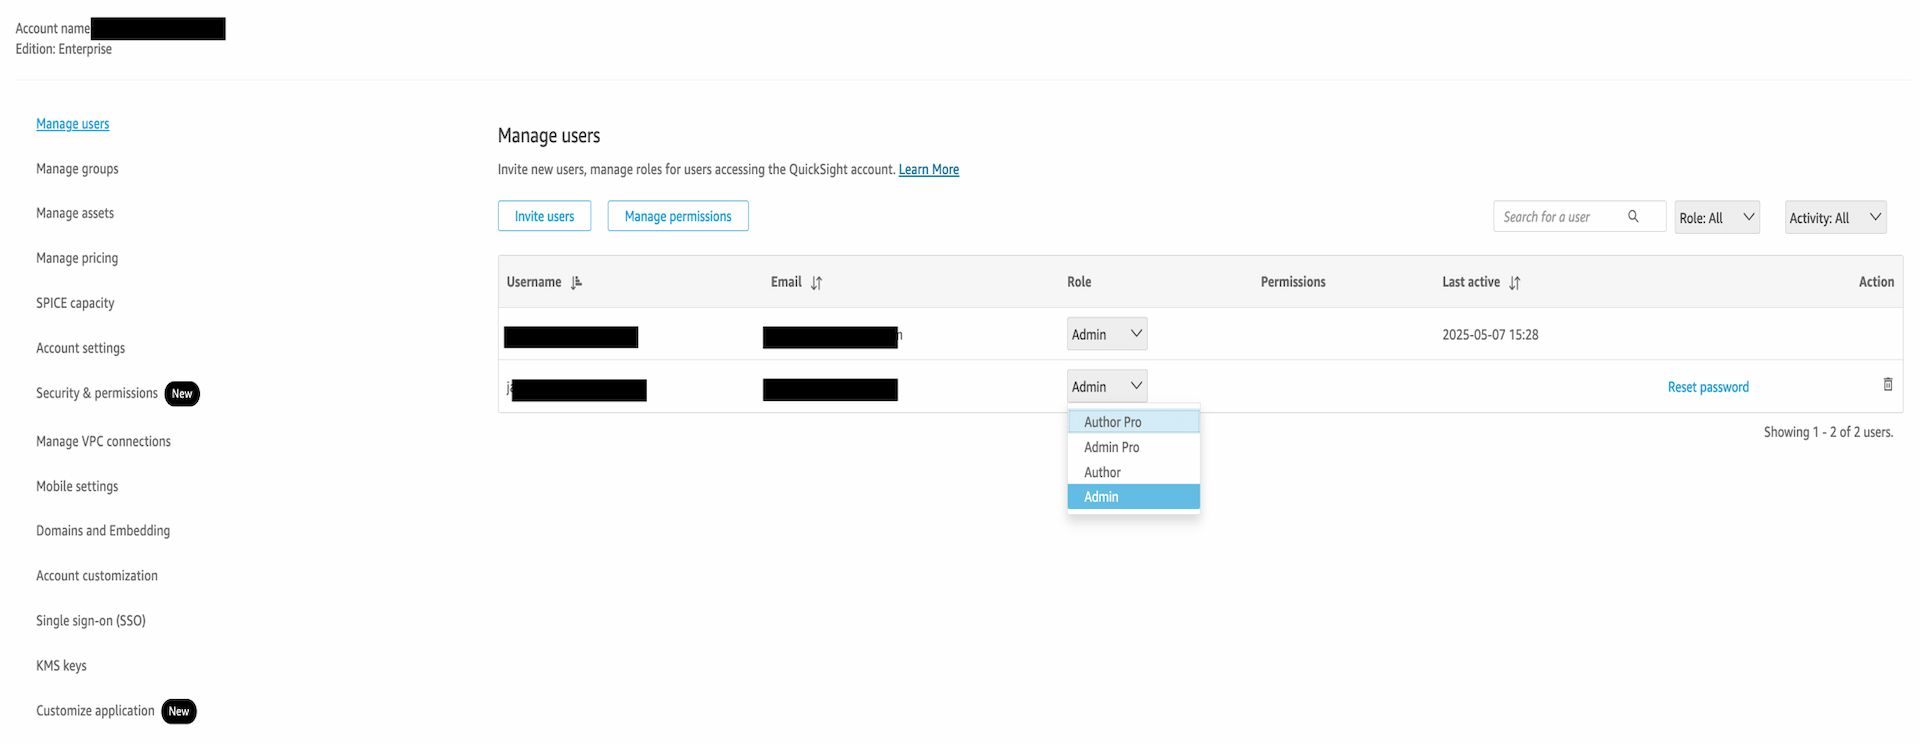Open the role dropdown for the first user
Screen dimensions: 1920x744
1107,334
